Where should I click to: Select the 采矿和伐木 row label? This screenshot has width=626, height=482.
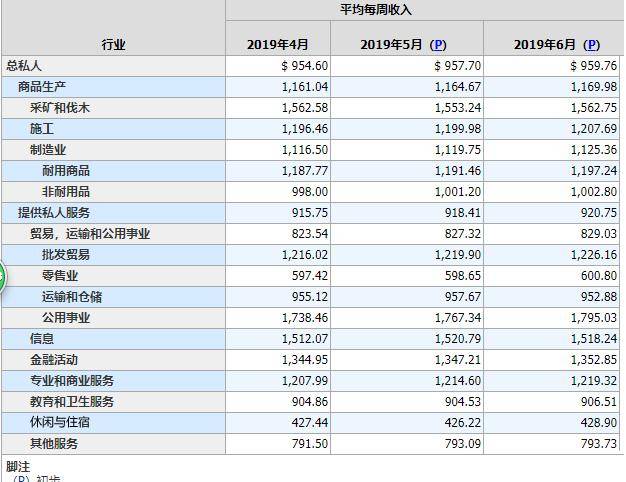point(59,108)
